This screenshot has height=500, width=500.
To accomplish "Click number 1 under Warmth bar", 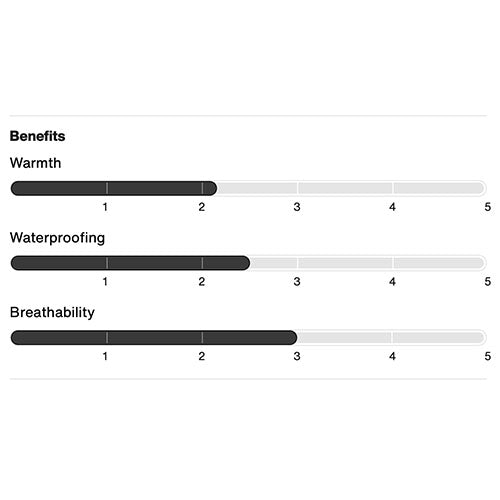I will 105,207.
